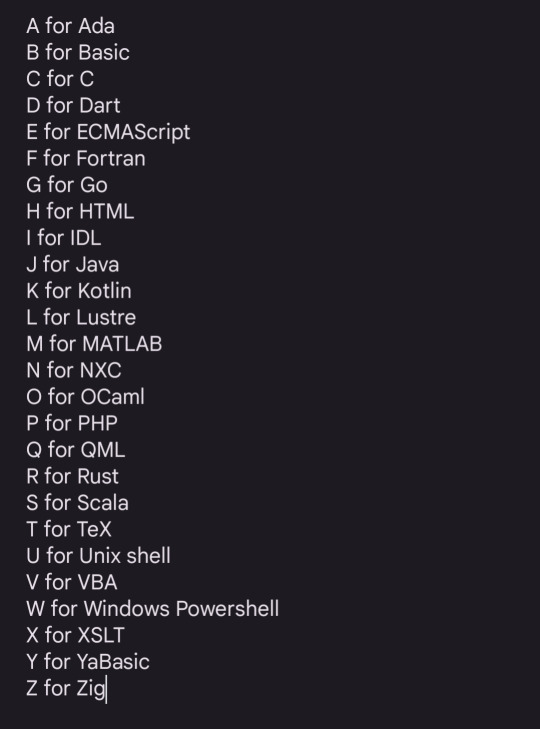Click on the word 'ECMAScript'
540x729 pixels.
click(133, 133)
